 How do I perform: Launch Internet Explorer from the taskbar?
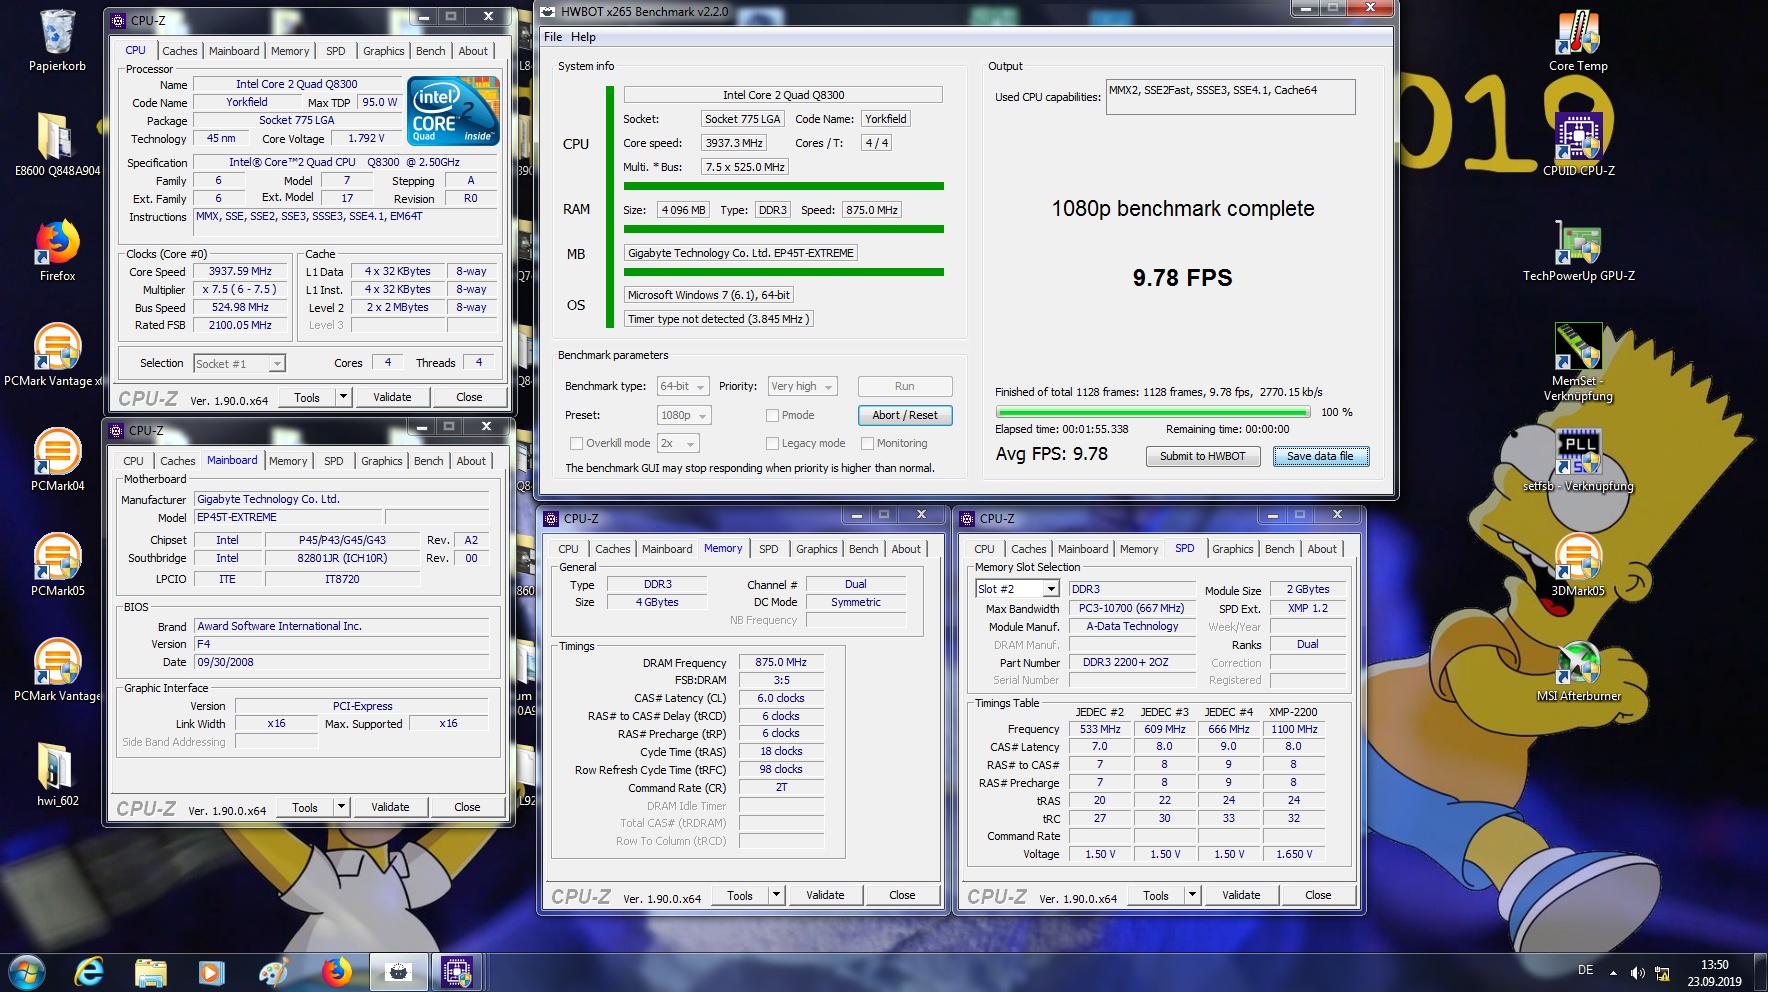click(x=89, y=972)
